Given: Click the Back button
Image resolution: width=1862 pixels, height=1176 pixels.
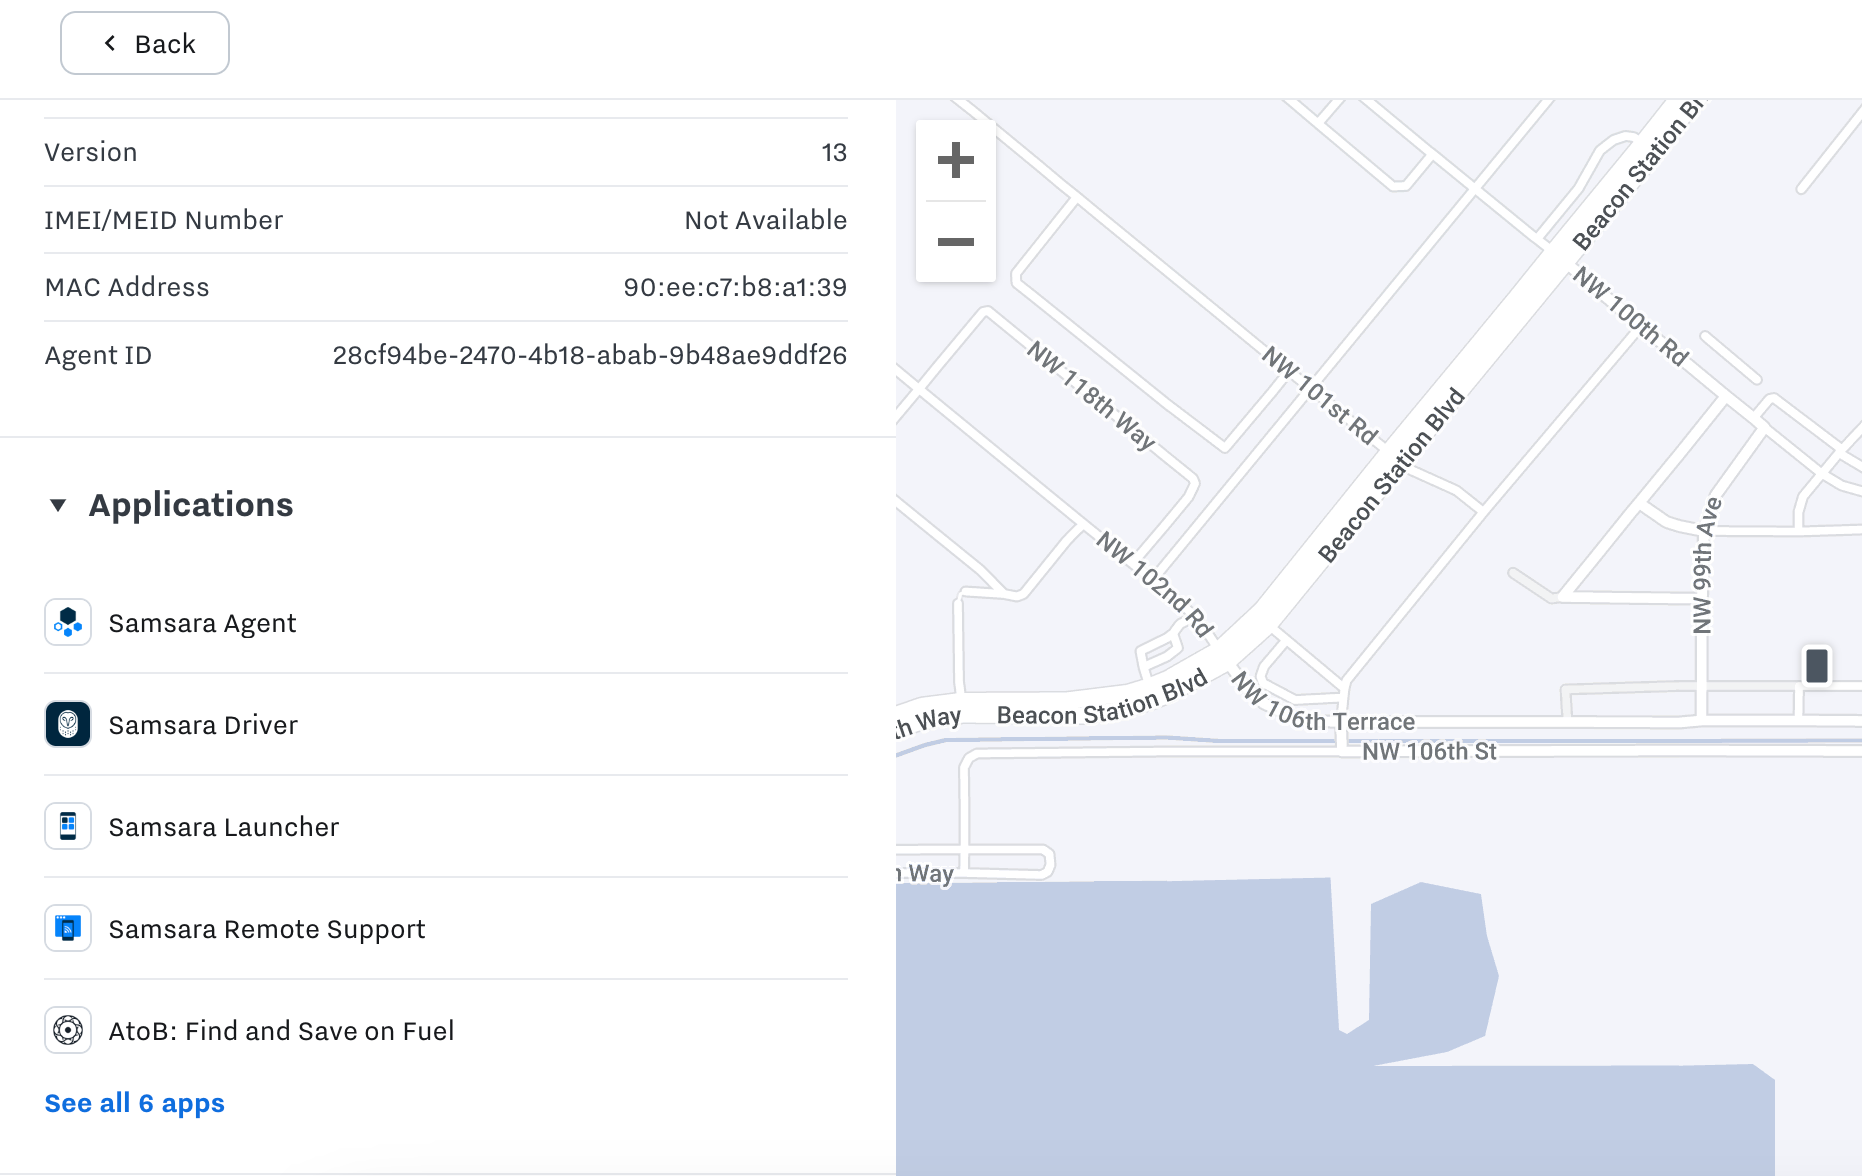Looking at the screenshot, I should tap(145, 44).
